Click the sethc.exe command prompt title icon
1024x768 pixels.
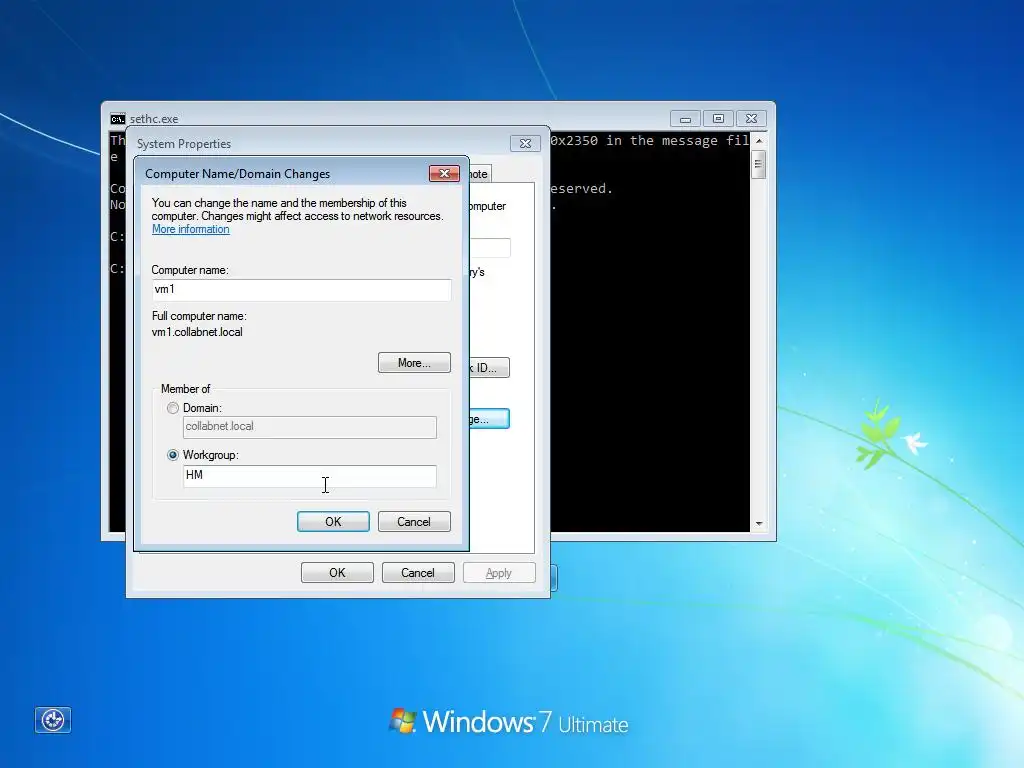(x=118, y=119)
